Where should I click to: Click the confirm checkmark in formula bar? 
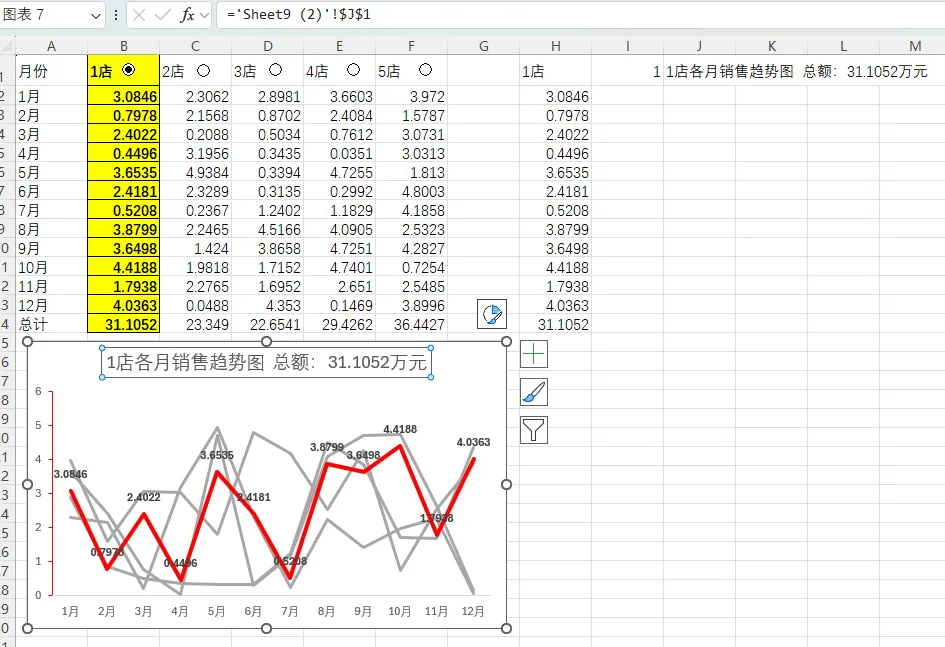[x=163, y=14]
